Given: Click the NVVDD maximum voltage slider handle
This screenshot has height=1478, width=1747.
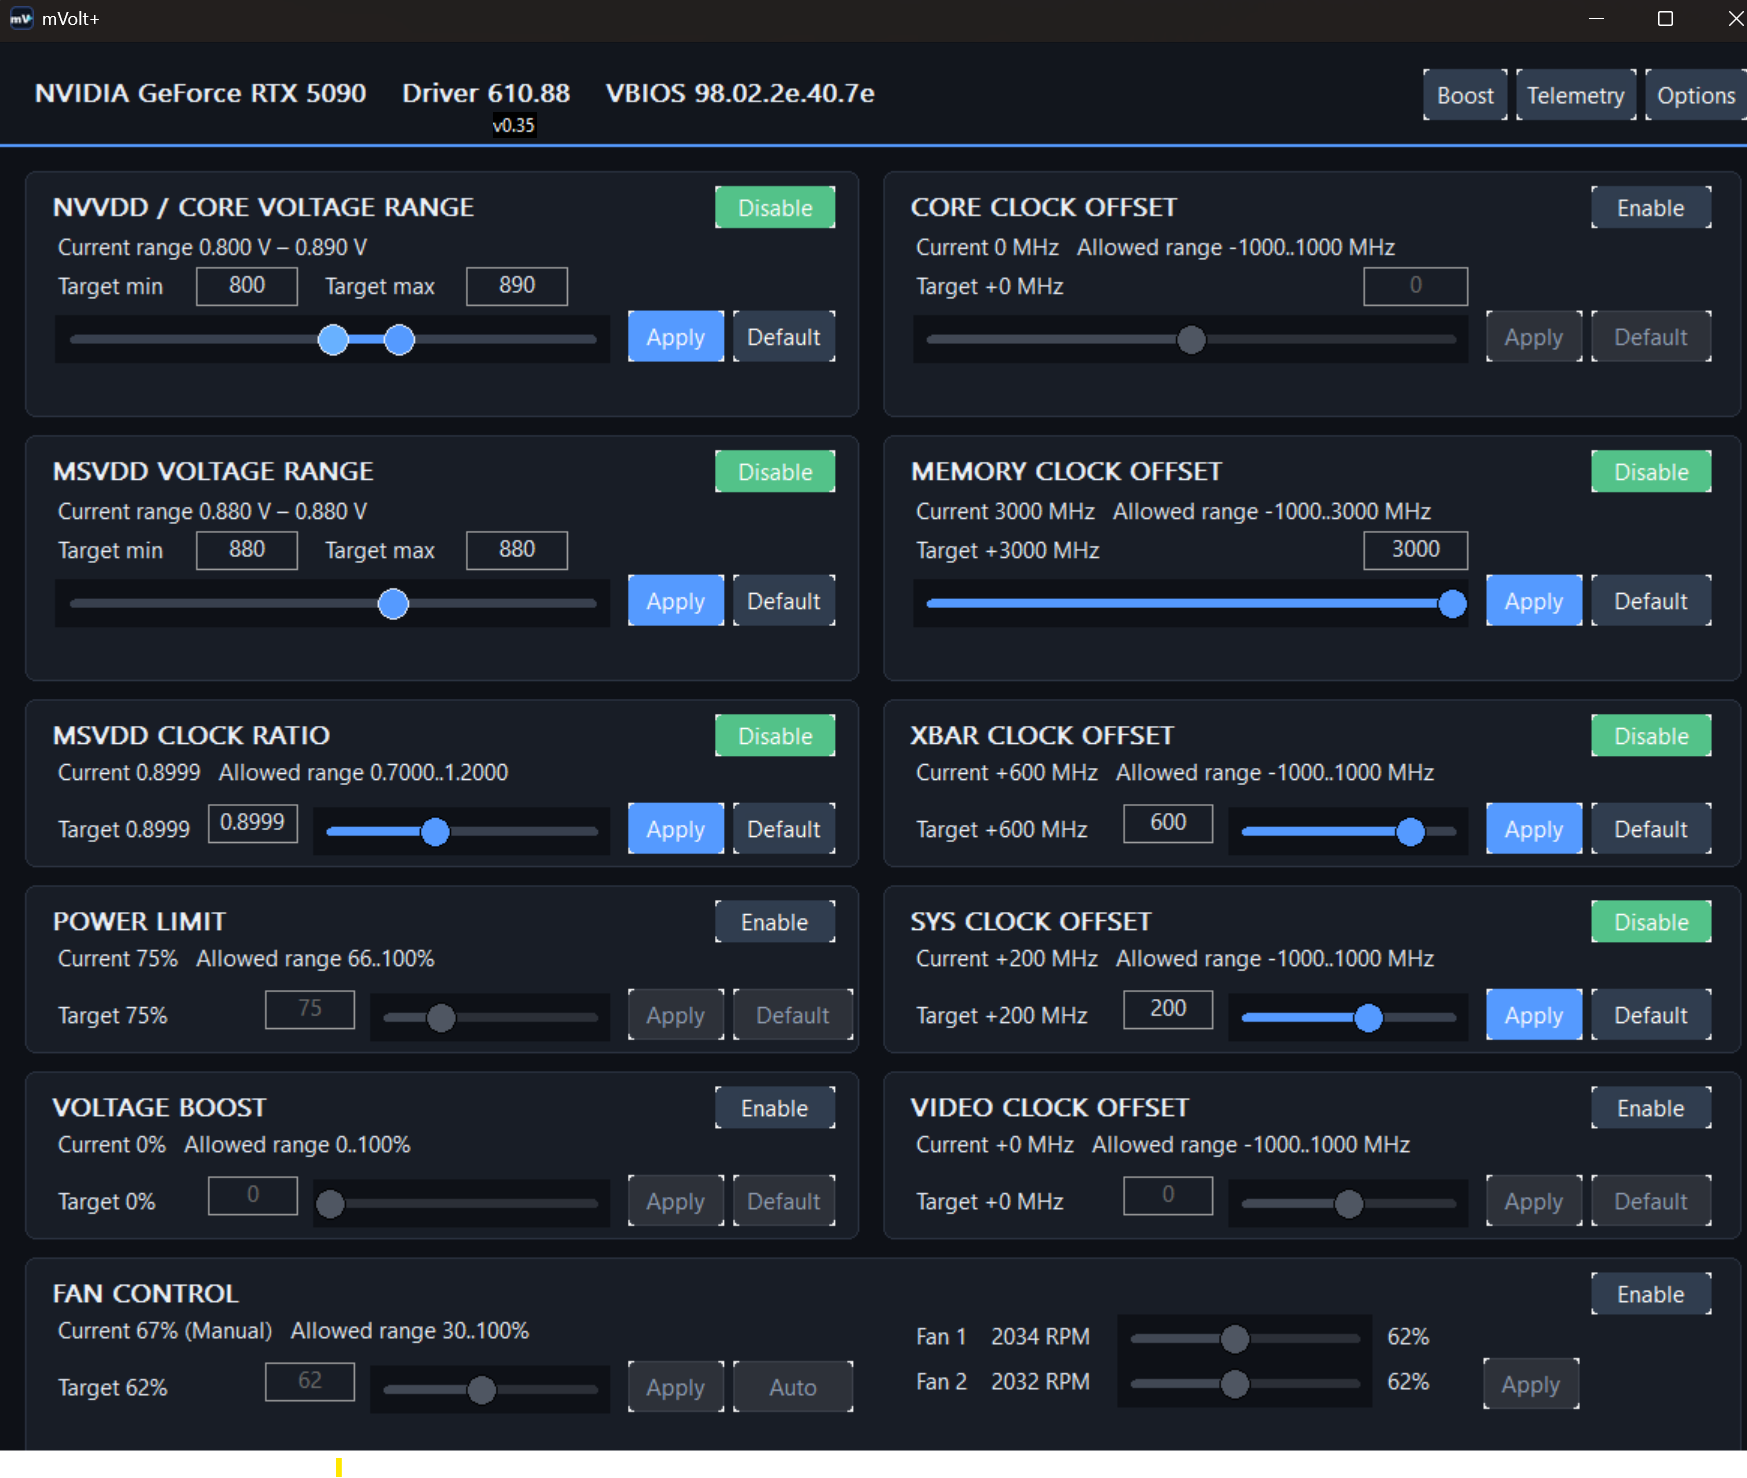Looking at the screenshot, I should pyautogui.click(x=399, y=340).
